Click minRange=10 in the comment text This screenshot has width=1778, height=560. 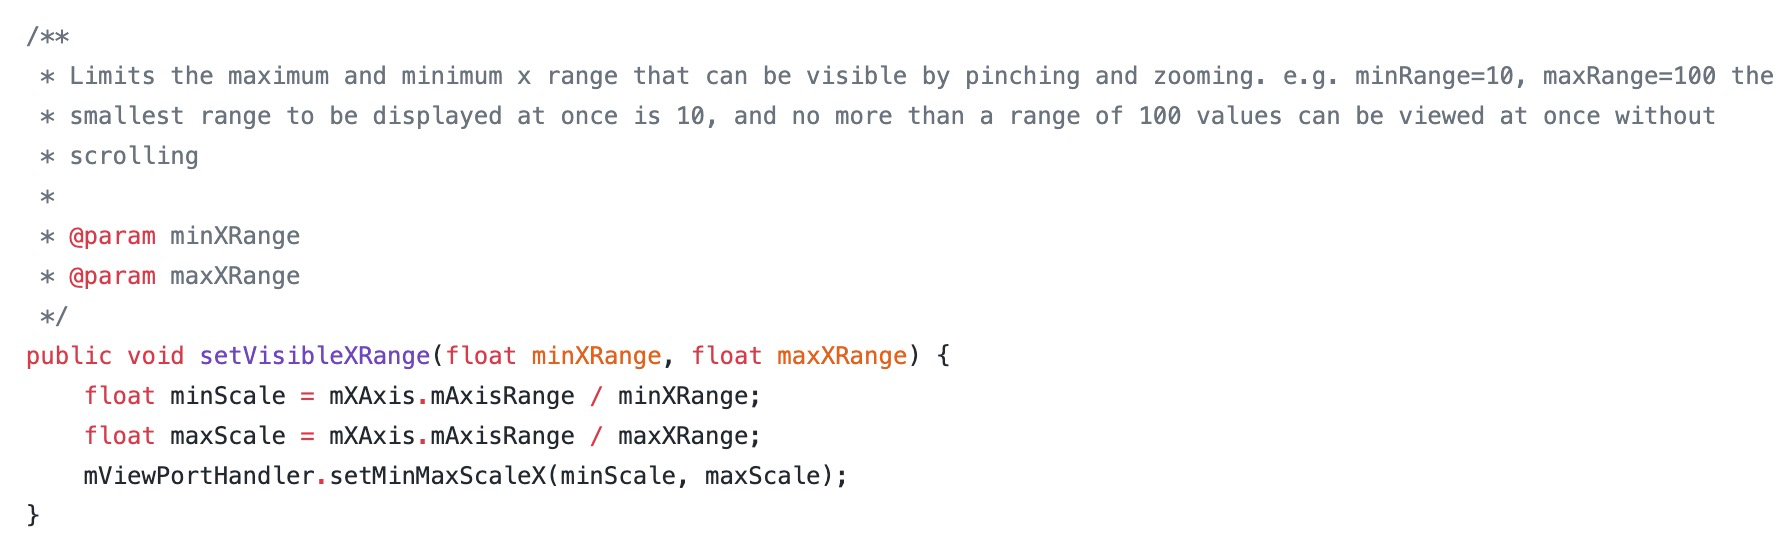click(x=1435, y=77)
